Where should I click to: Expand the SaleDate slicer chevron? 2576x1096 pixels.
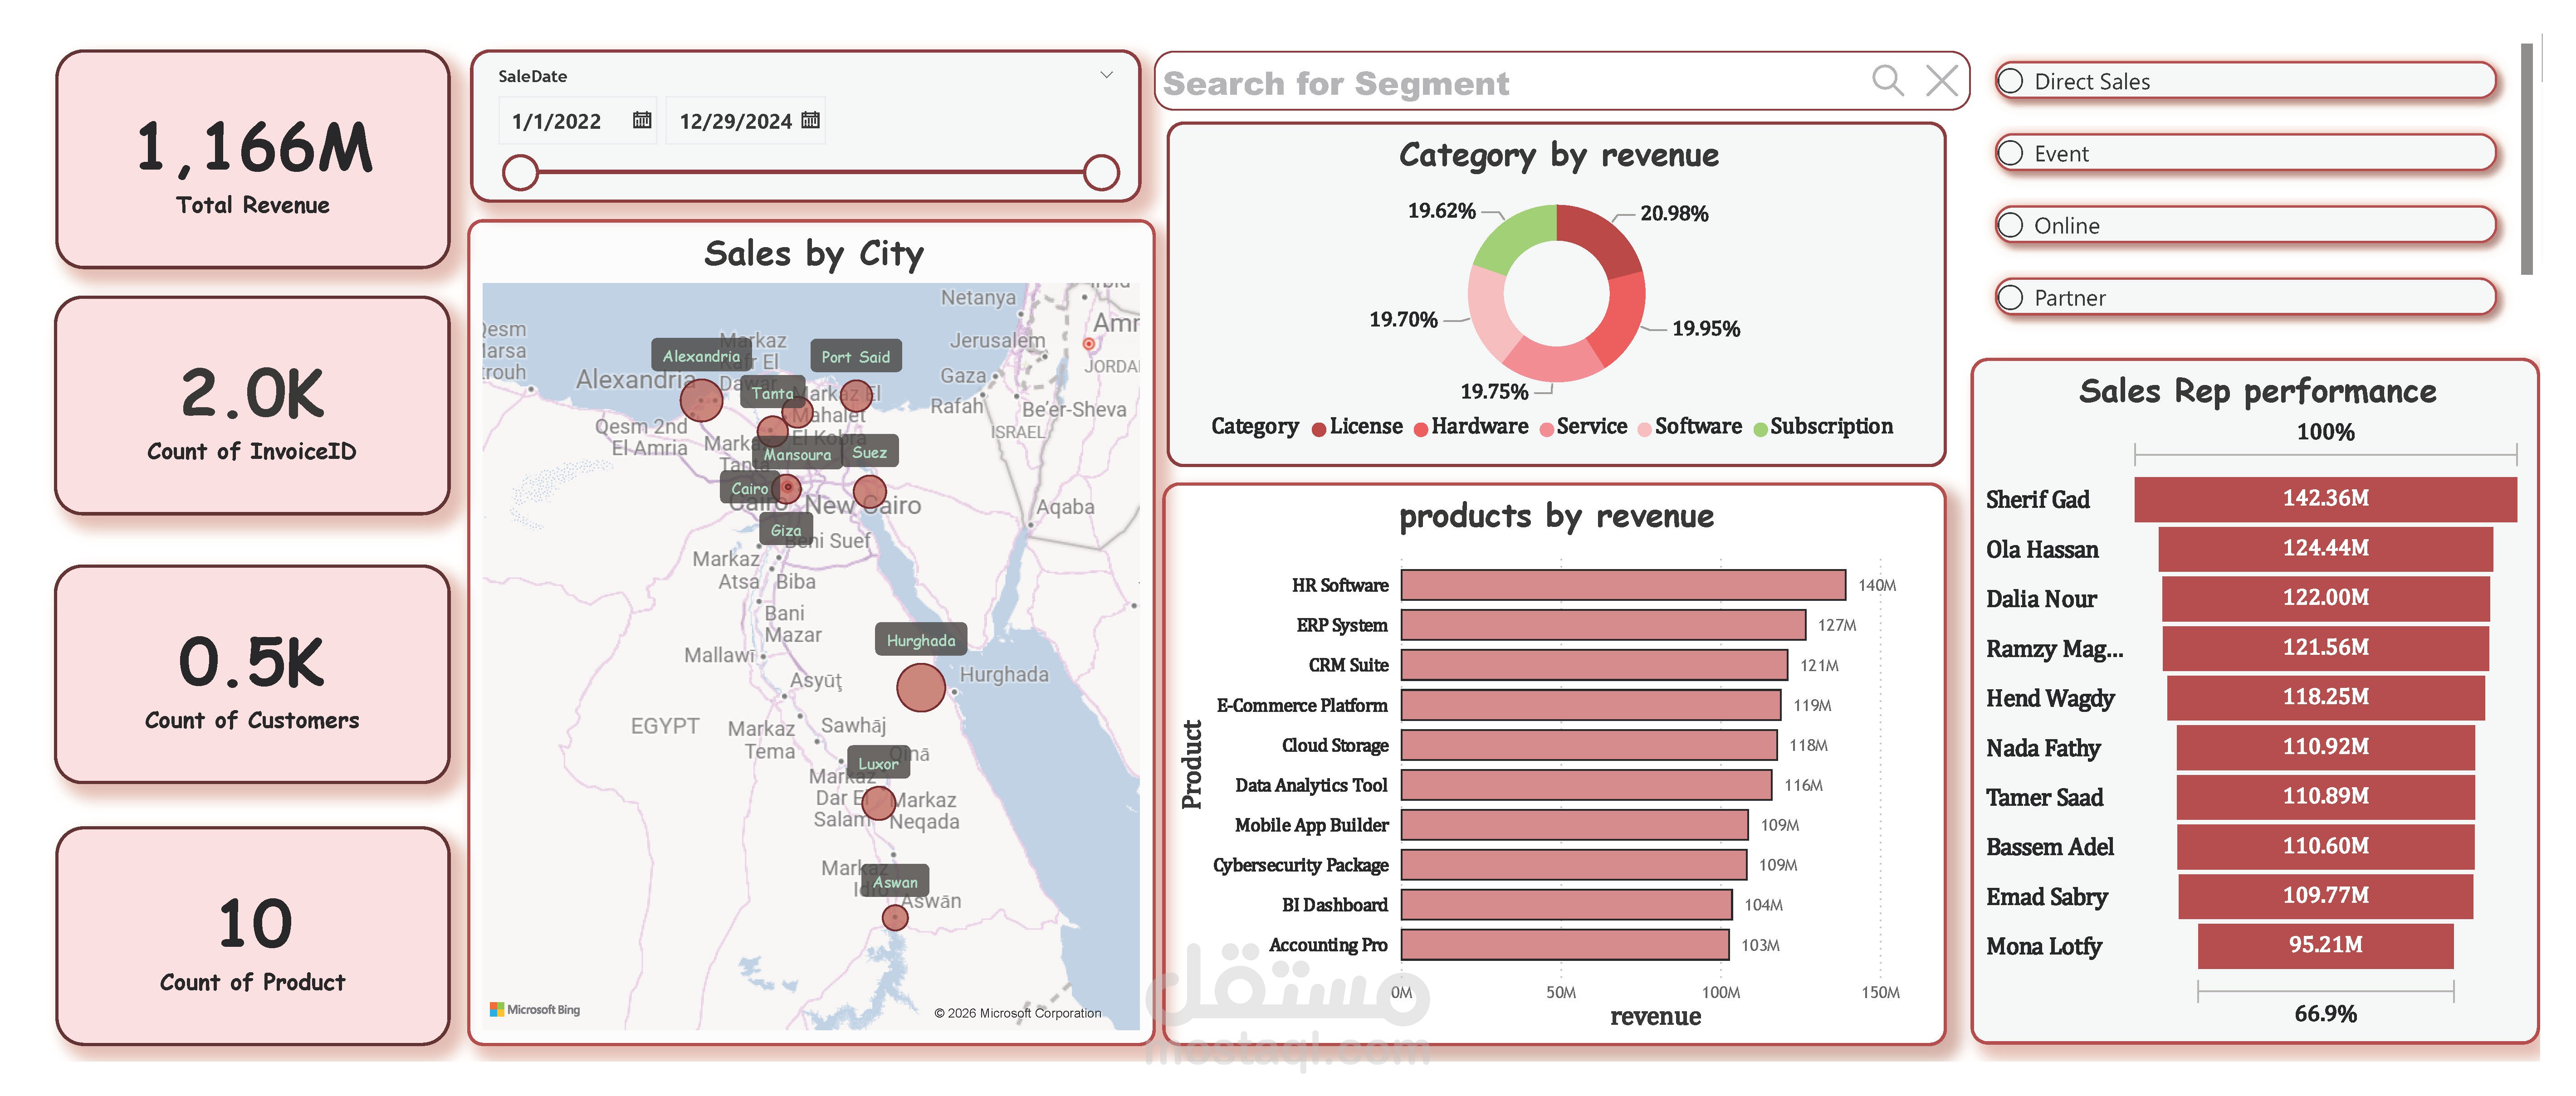click(1106, 75)
